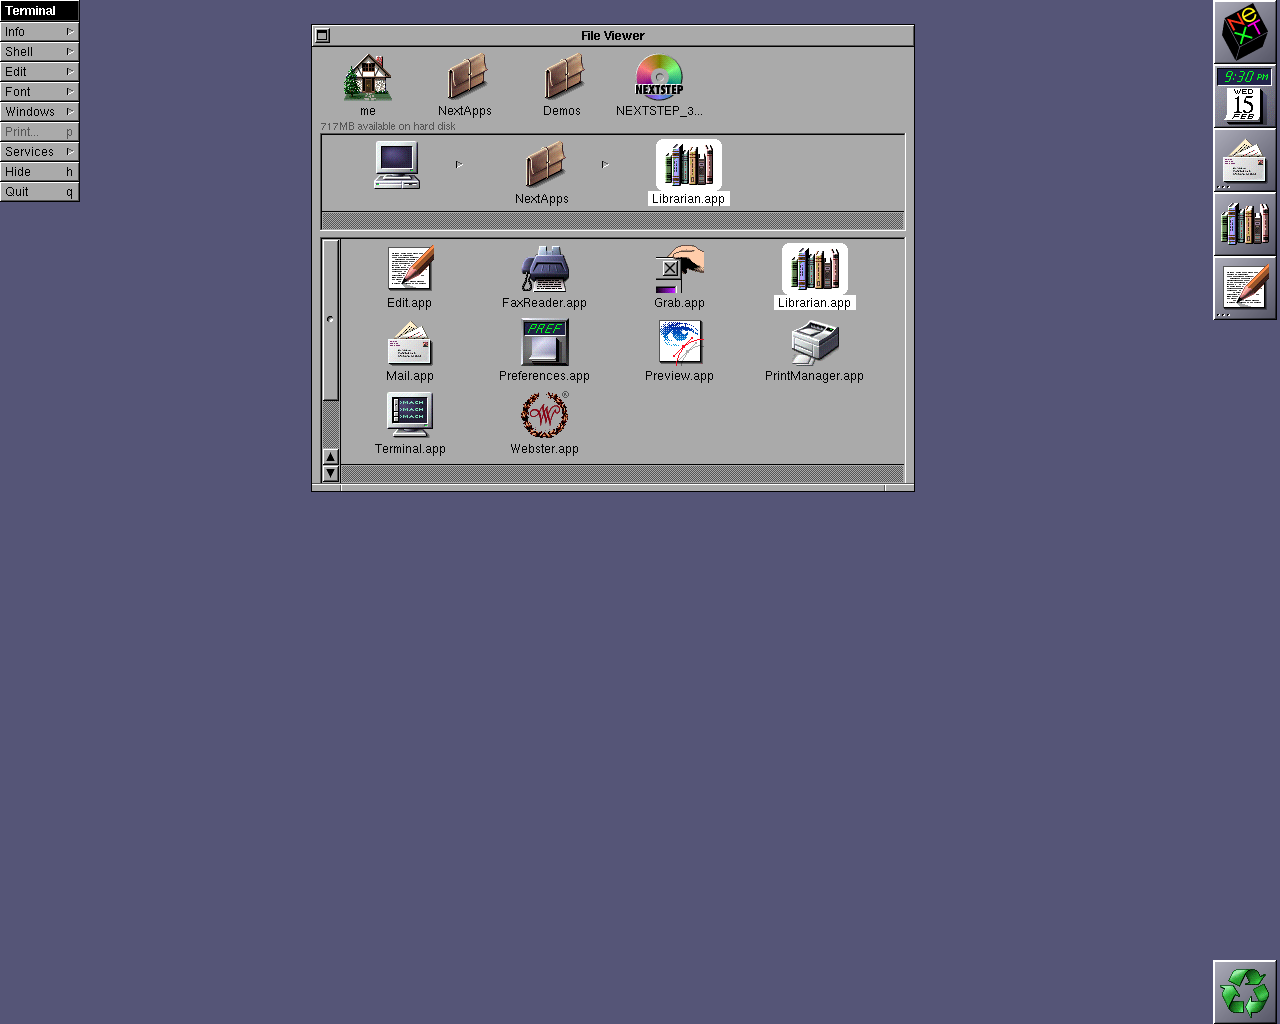Image resolution: width=1280 pixels, height=1024 pixels.
Task: Click the browser scroll down arrow
Action: coord(331,473)
